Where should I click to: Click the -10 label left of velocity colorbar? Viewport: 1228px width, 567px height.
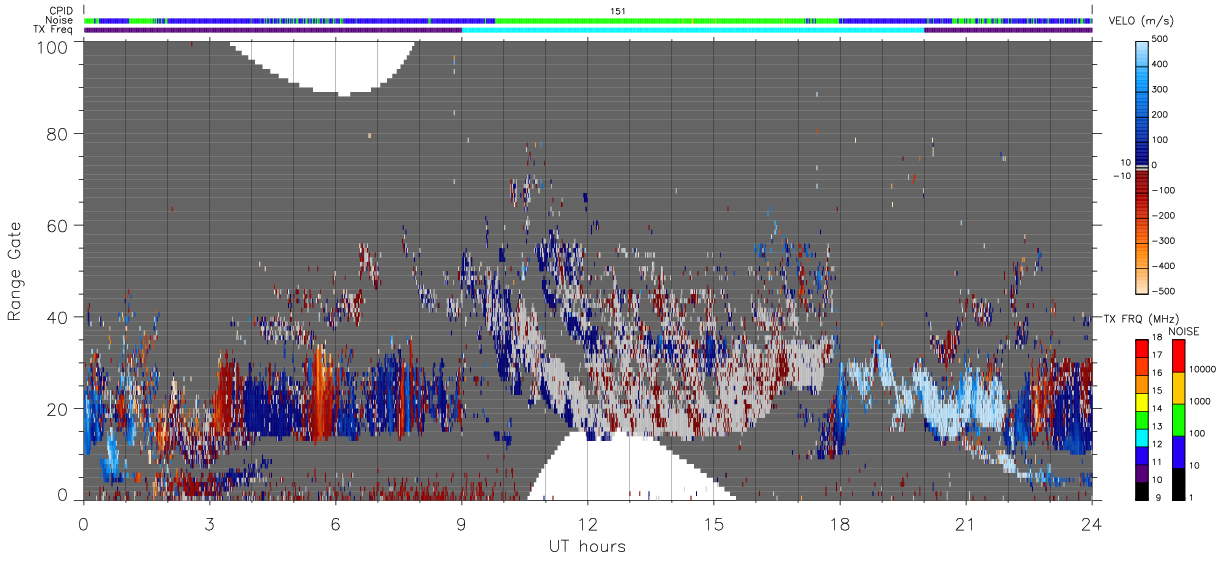[1122, 176]
